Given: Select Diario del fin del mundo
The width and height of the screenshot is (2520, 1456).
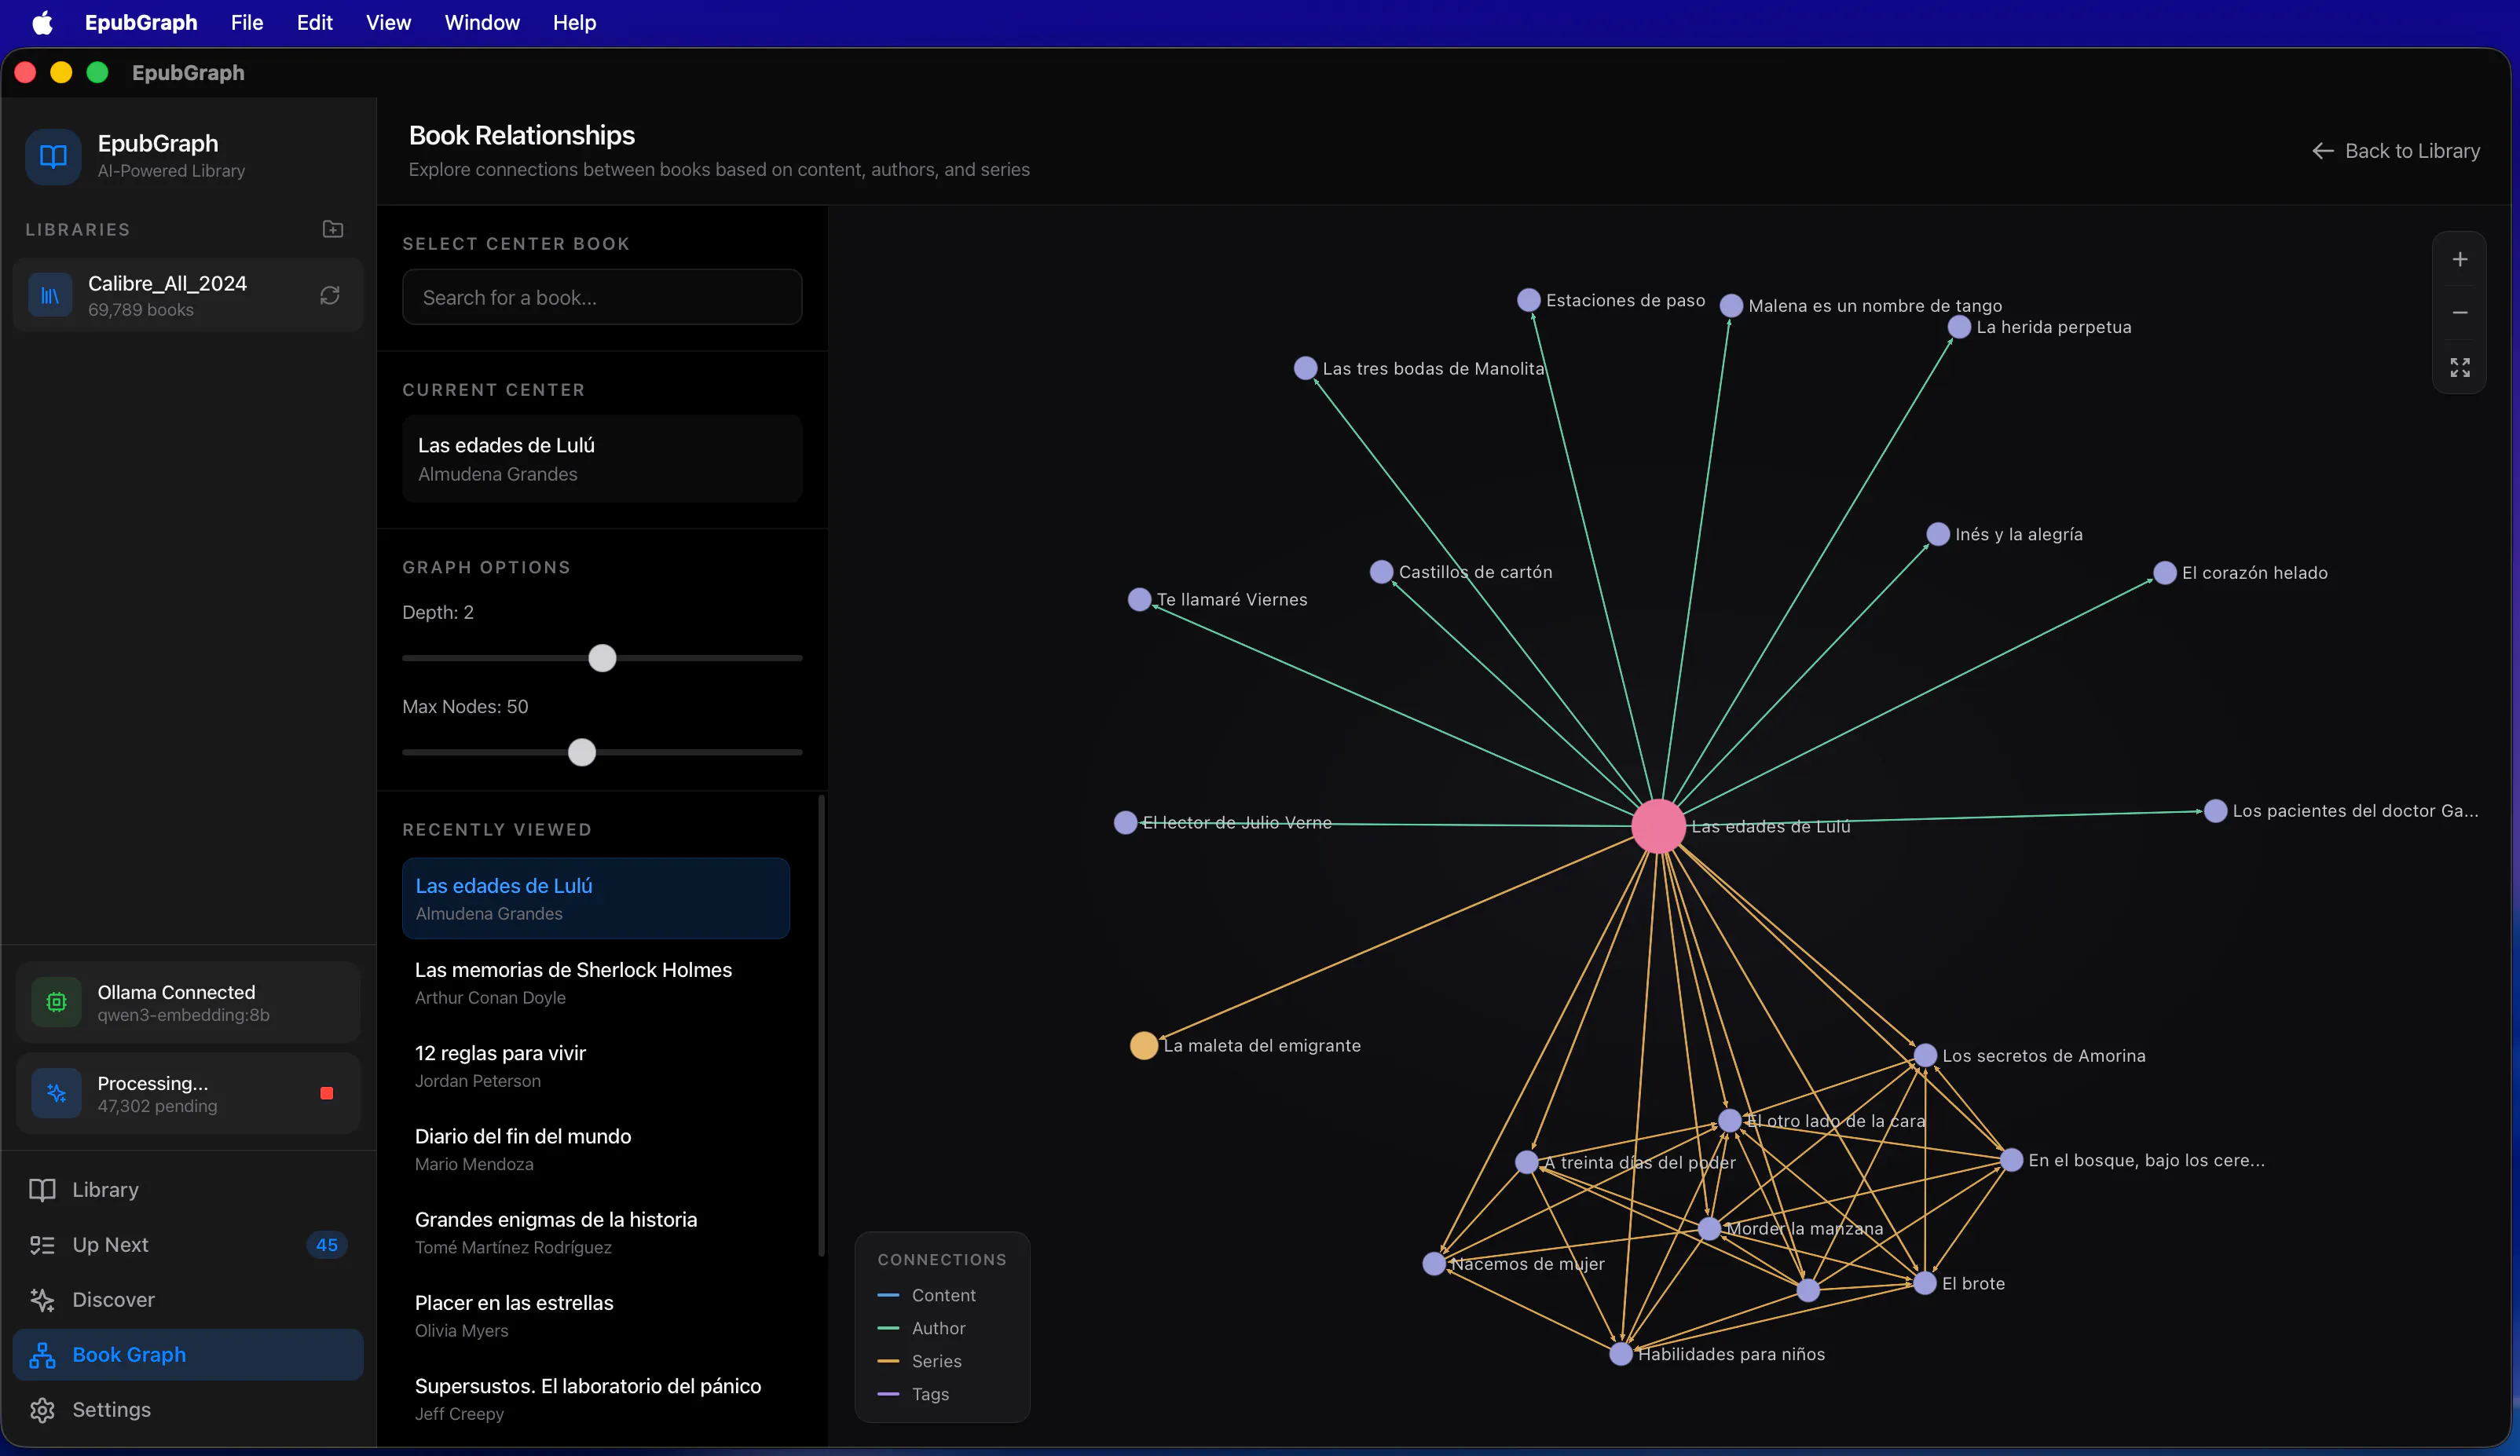Looking at the screenshot, I should pos(596,1149).
